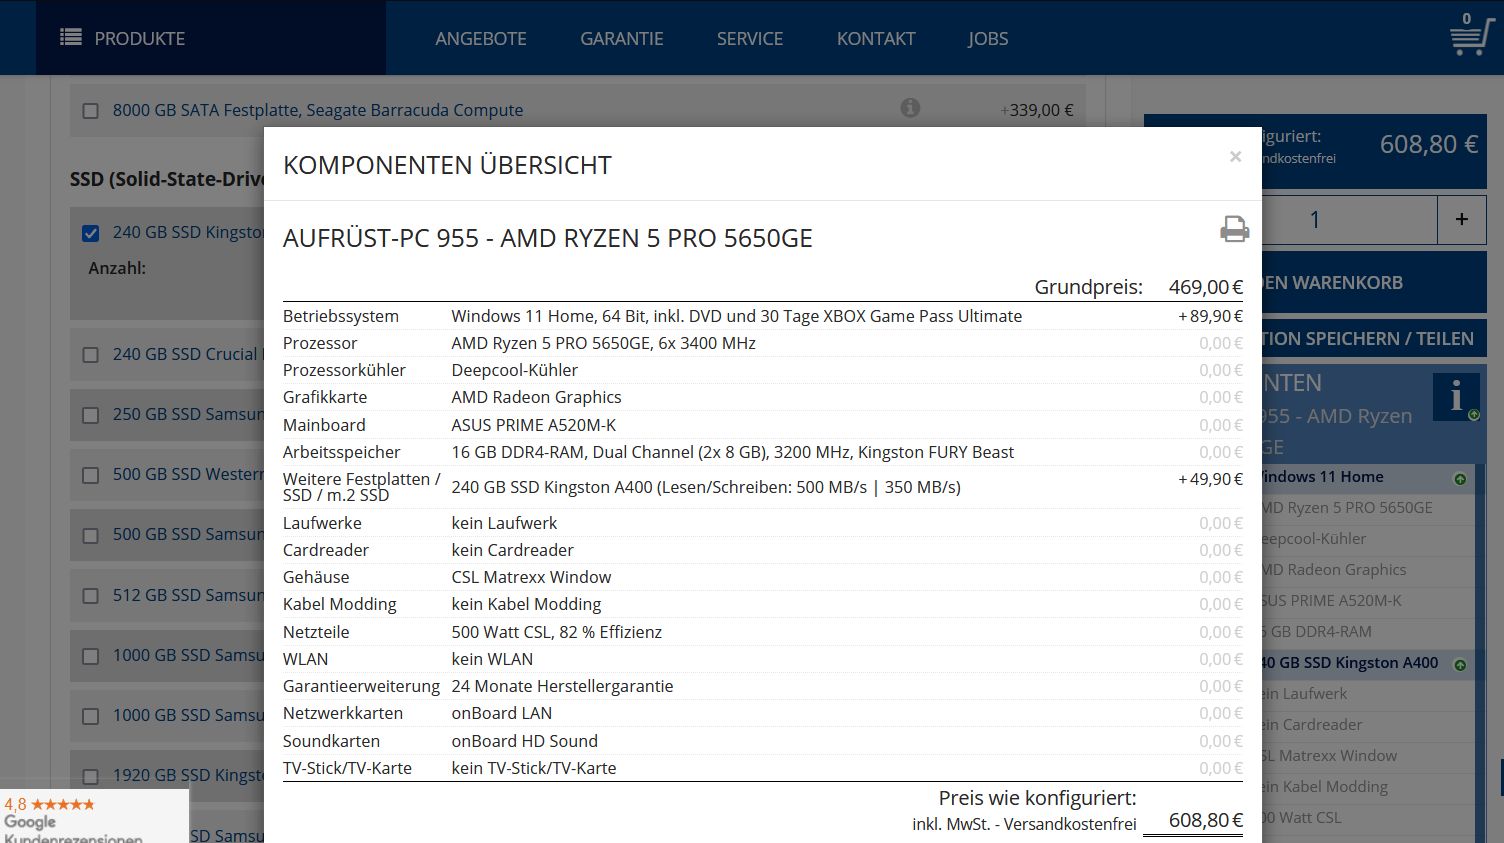The height and width of the screenshot is (843, 1504).
Task: Tick the 500 GB SSD Western checkbox
Action: pyautogui.click(x=91, y=475)
